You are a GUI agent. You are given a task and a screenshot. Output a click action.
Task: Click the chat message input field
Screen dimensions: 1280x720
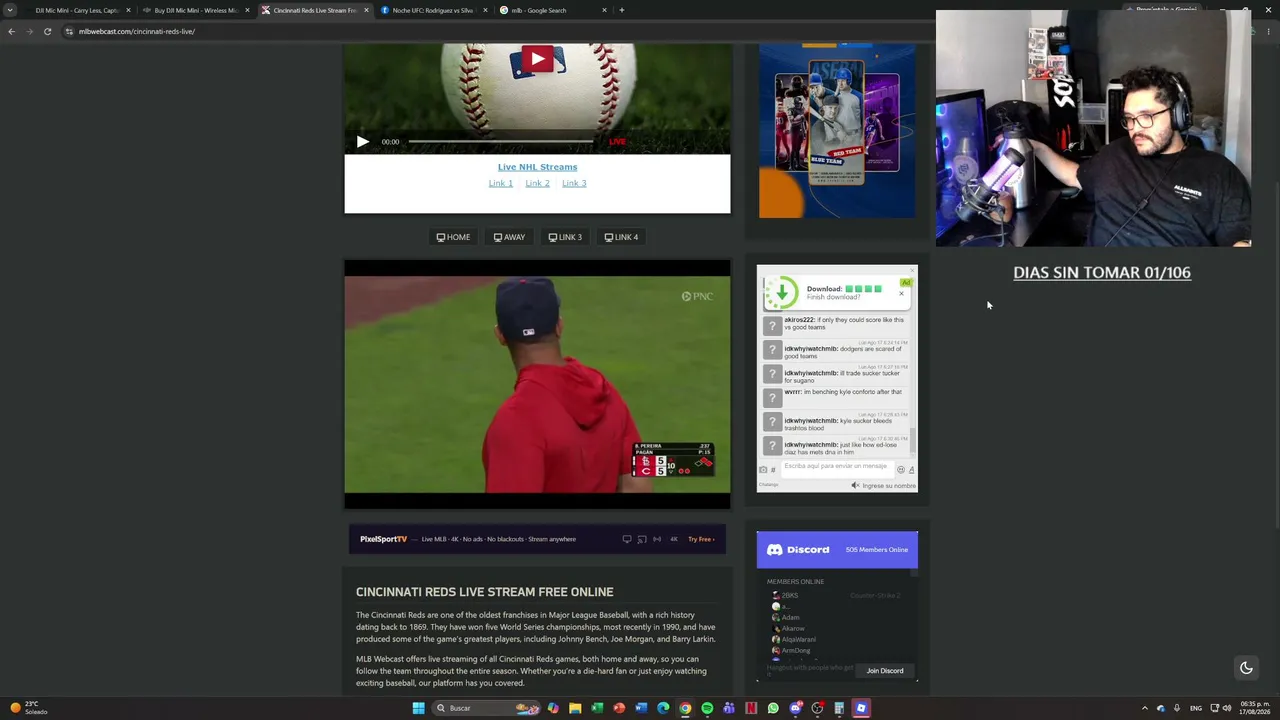click(837, 467)
